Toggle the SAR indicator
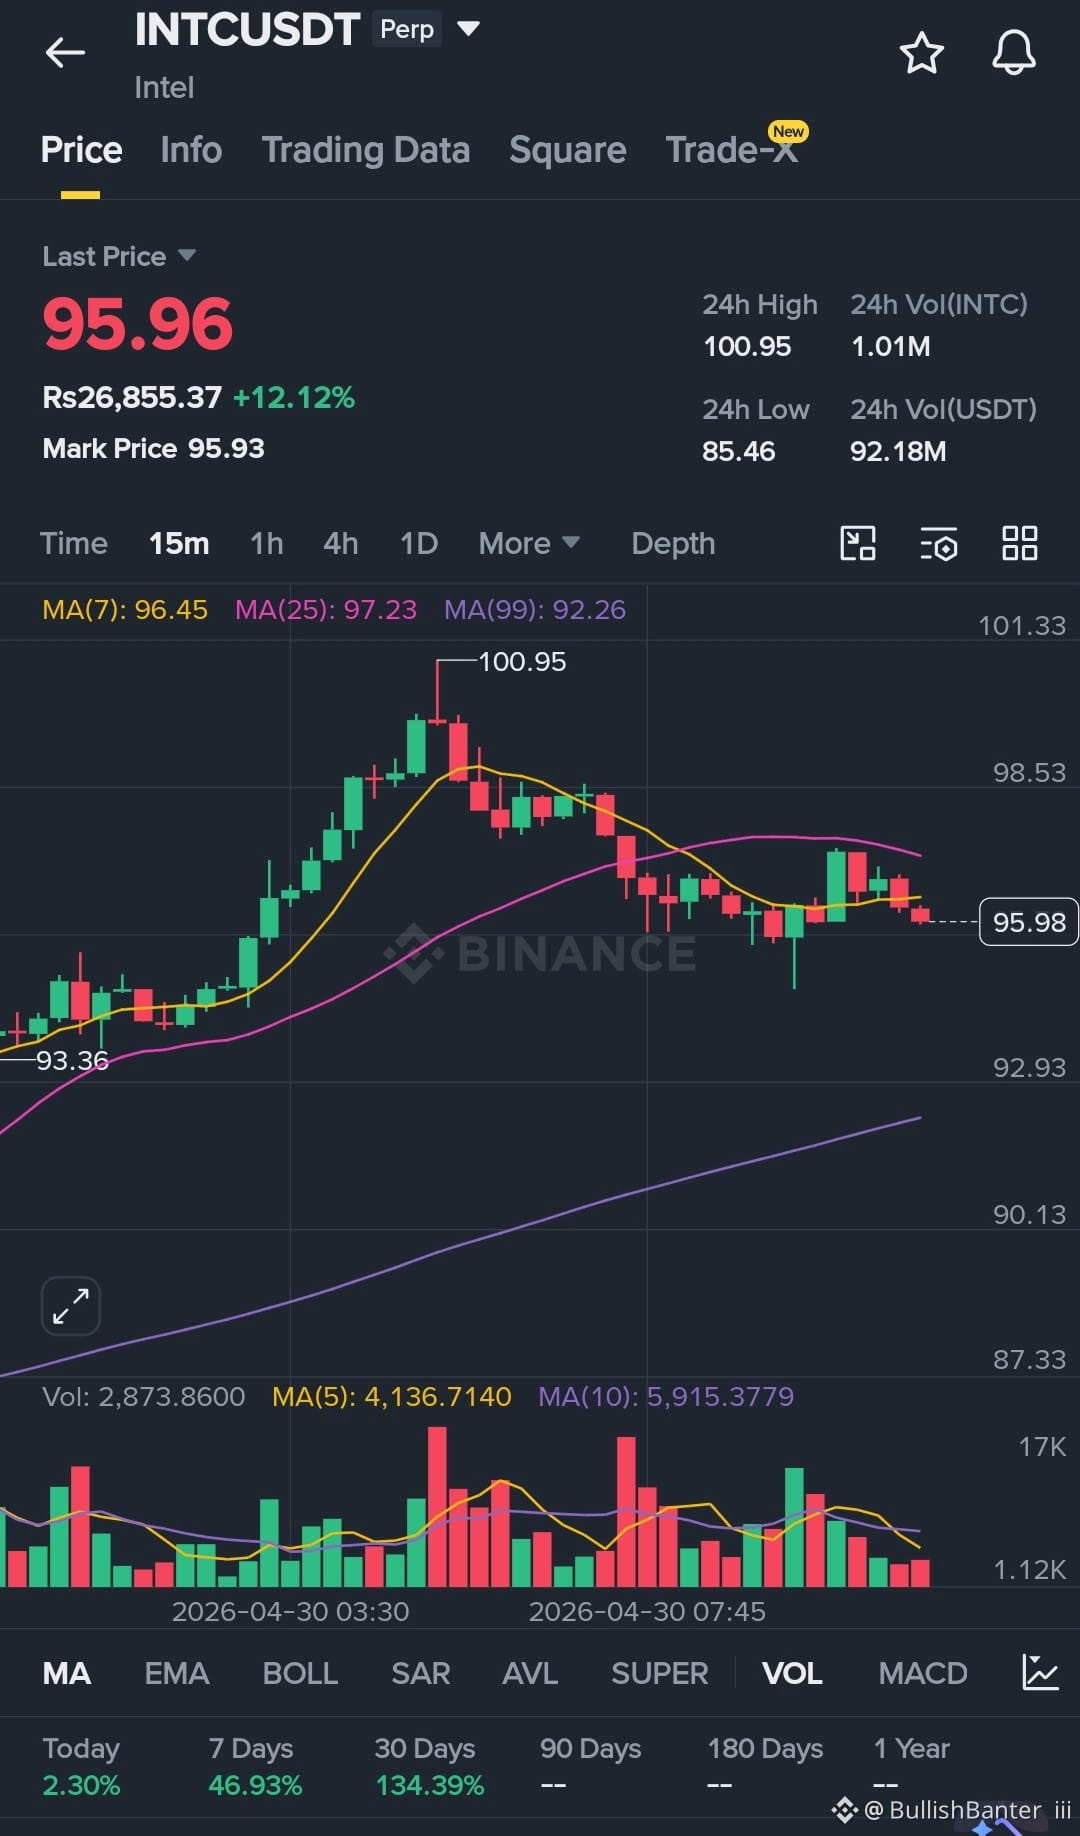Image resolution: width=1080 pixels, height=1836 pixels. click(420, 1673)
